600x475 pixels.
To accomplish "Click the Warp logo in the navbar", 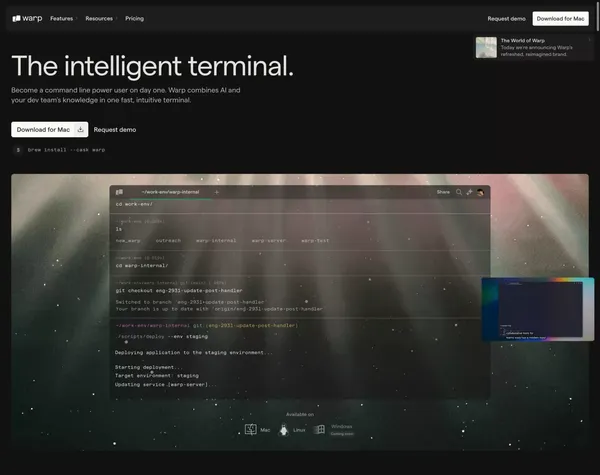I will pyautogui.click(x=27, y=18).
